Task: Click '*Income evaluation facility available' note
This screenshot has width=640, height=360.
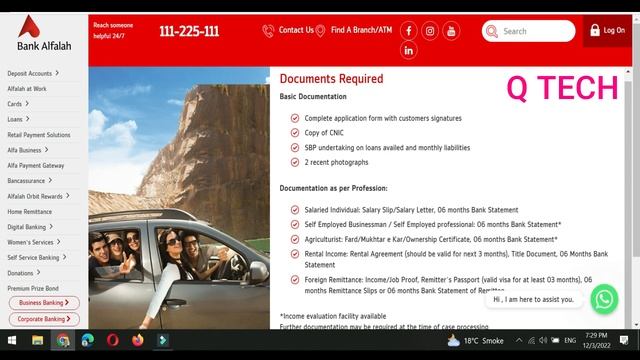Action: [x=333, y=316]
